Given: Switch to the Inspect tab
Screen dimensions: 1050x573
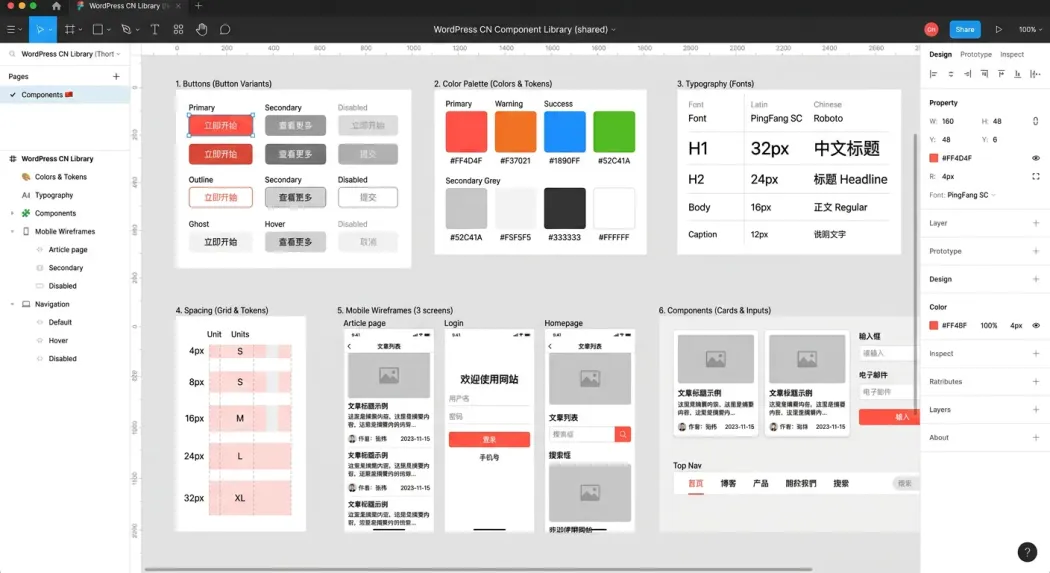Looking at the screenshot, I should pyautogui.click(x=1012, y=54).
